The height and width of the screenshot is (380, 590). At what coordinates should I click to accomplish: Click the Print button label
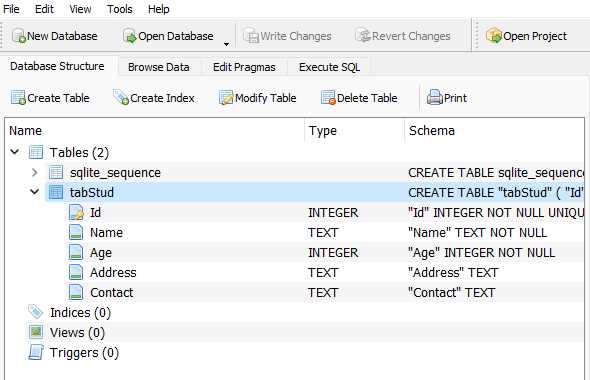(x=455, y=98)
